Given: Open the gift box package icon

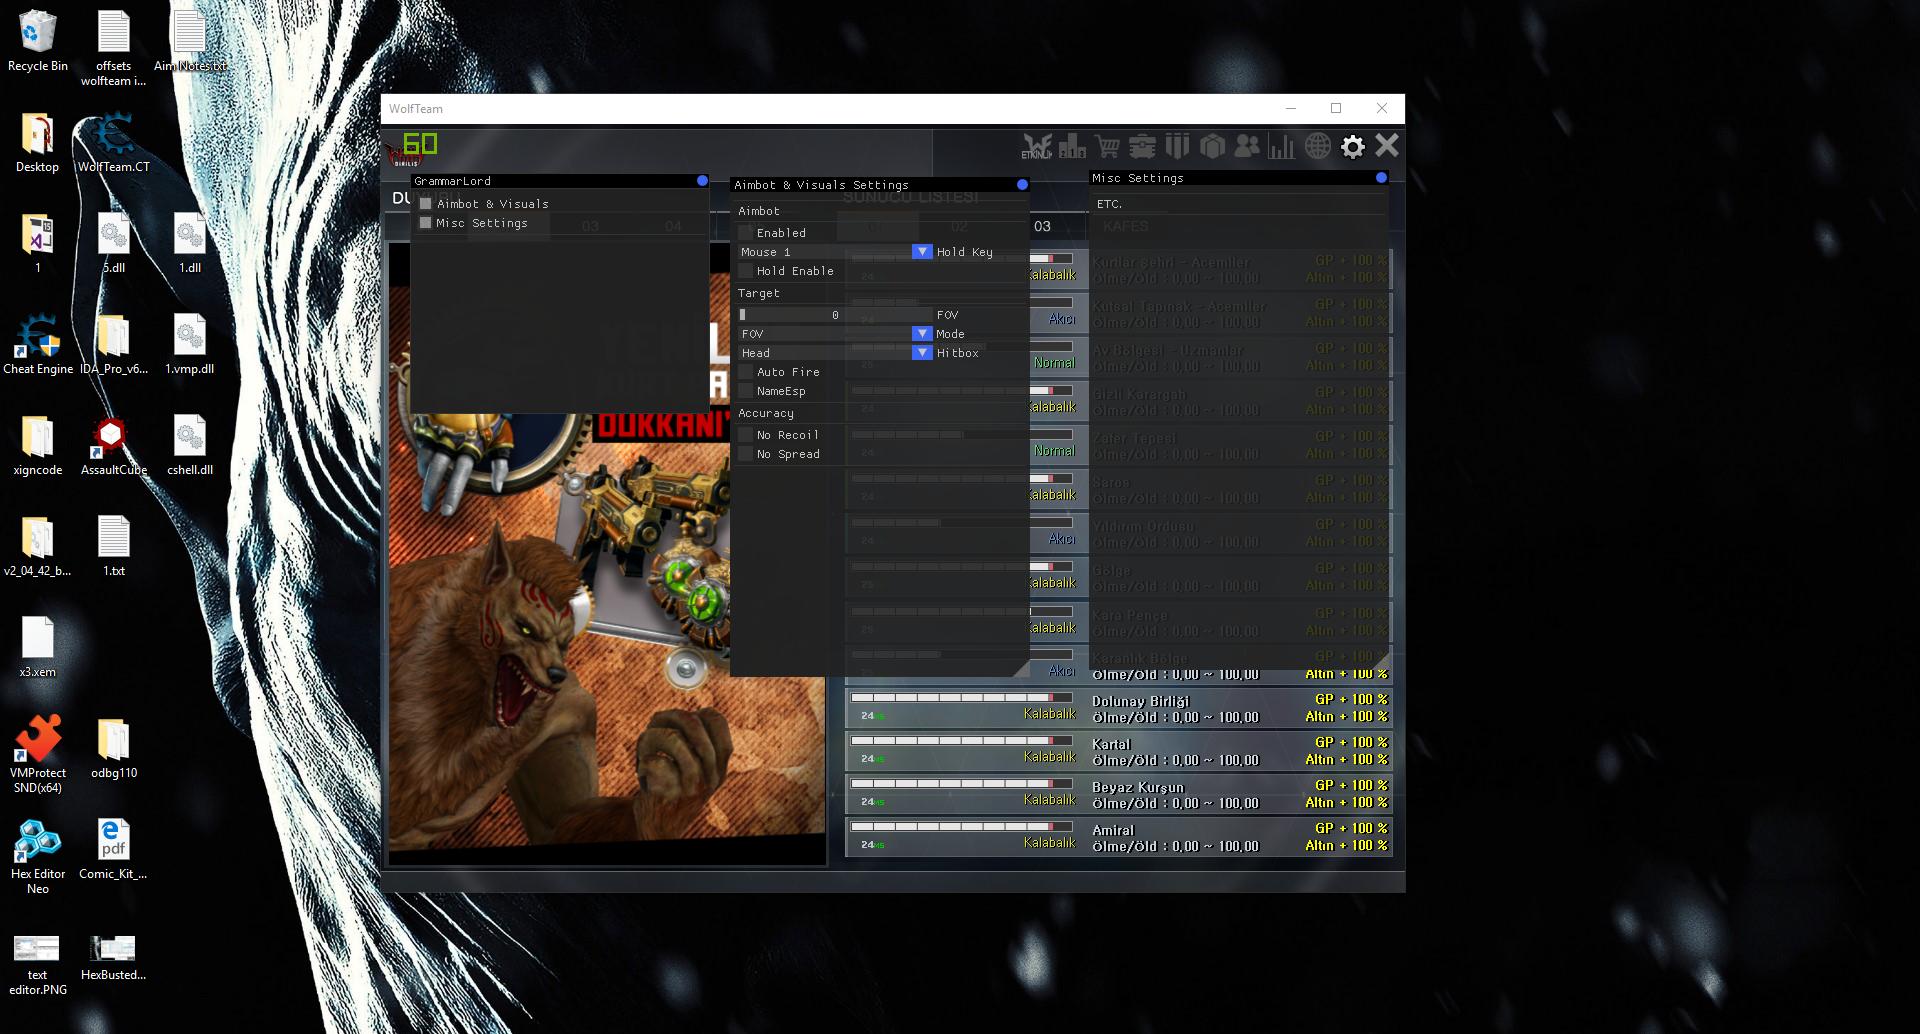Looking at the screenshot, I should (x=1212, y=147).
